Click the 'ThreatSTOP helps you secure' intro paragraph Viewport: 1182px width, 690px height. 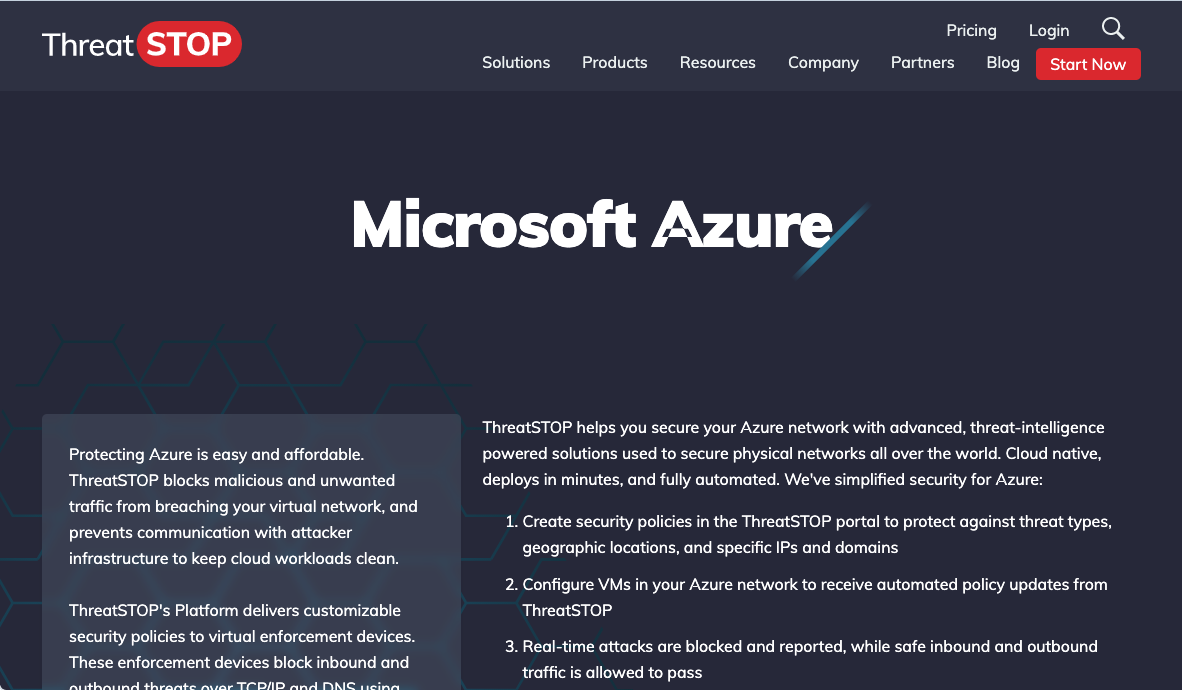tap(793, 453)
